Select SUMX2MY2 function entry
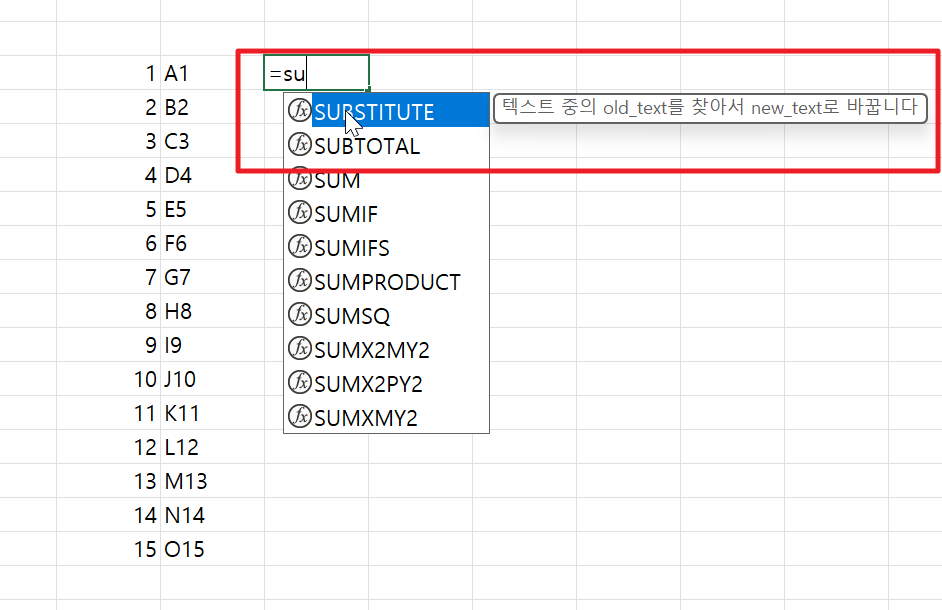This screenshot has width=942, height=610. click(x=386, y=349)
